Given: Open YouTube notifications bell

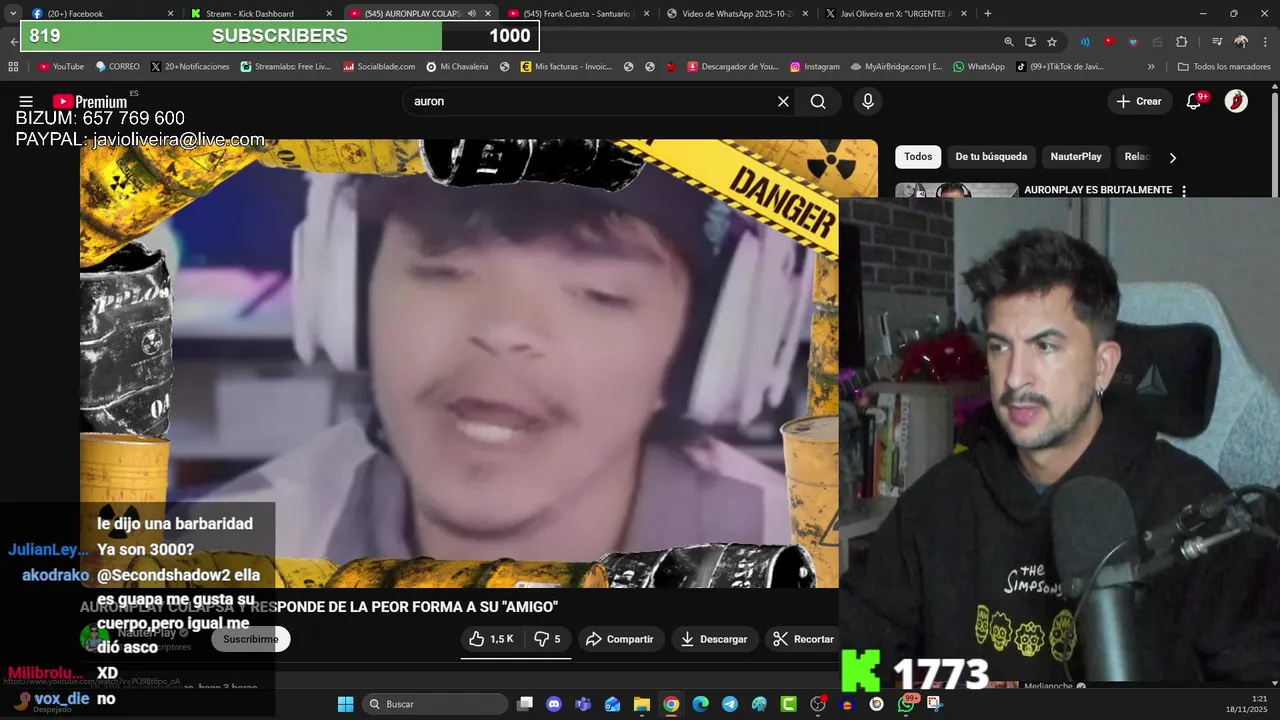Looking at the screenshot, I should 1194,101.
